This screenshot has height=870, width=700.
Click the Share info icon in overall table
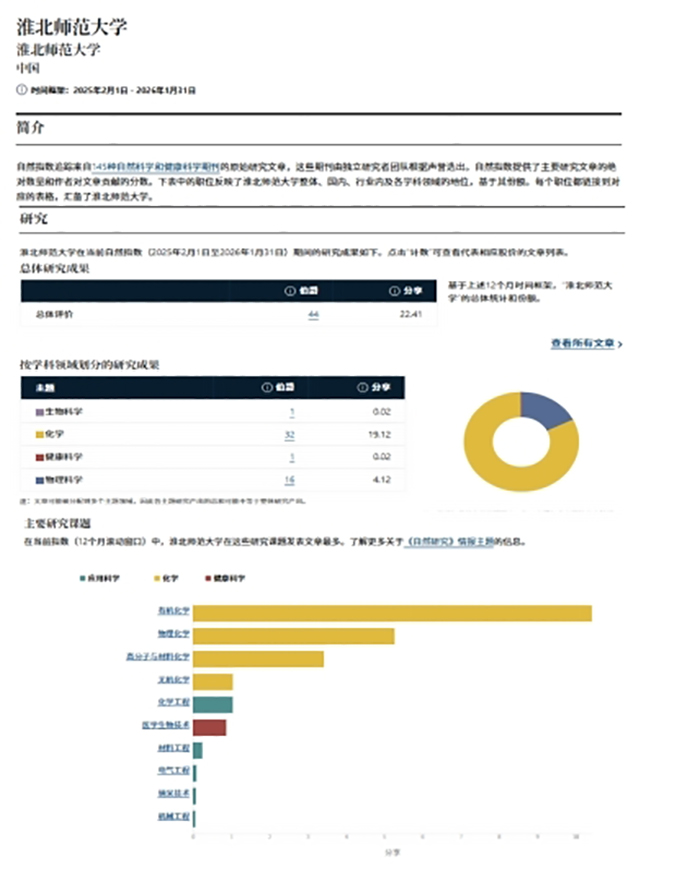[x=394, y=291]
